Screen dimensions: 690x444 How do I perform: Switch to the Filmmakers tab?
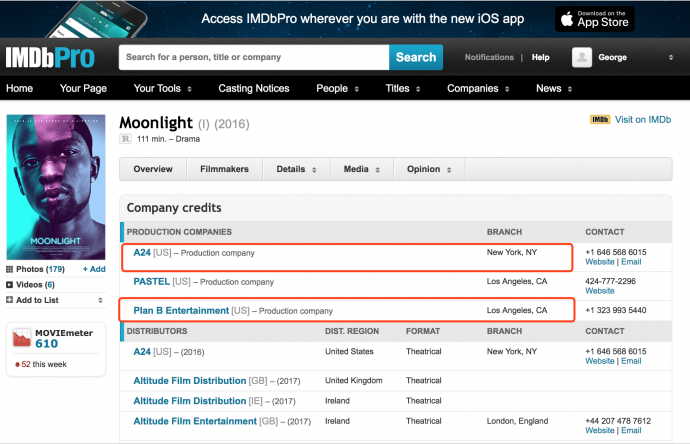pyautogui.click(x=224, y=169)
